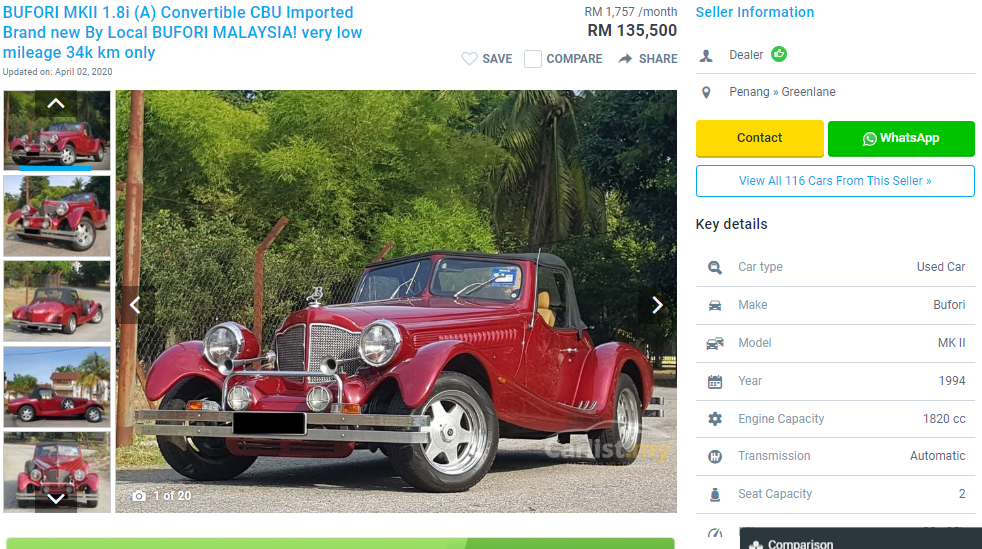982x549 pixels.
Task: Select the fourth thumbnail showing side view
Action: (57, 387)
